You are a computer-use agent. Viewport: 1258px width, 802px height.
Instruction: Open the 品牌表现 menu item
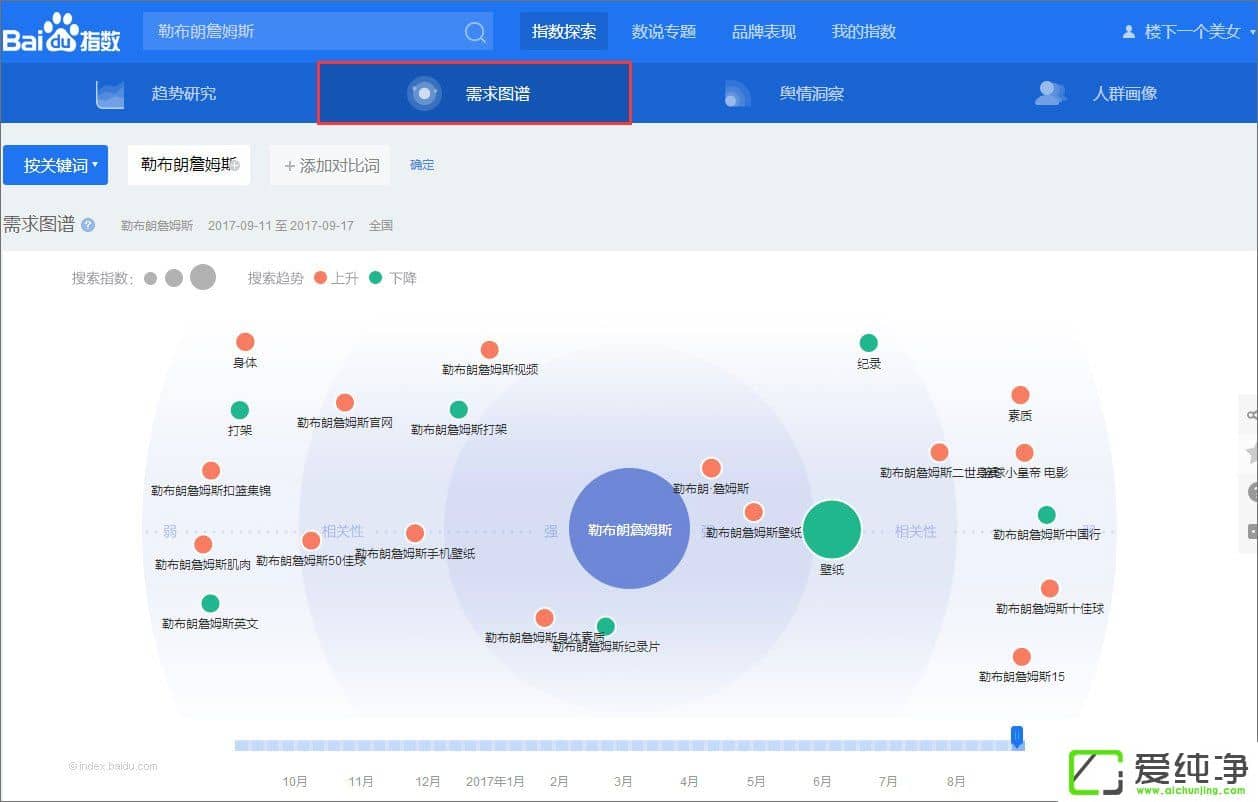coord(764,32)
